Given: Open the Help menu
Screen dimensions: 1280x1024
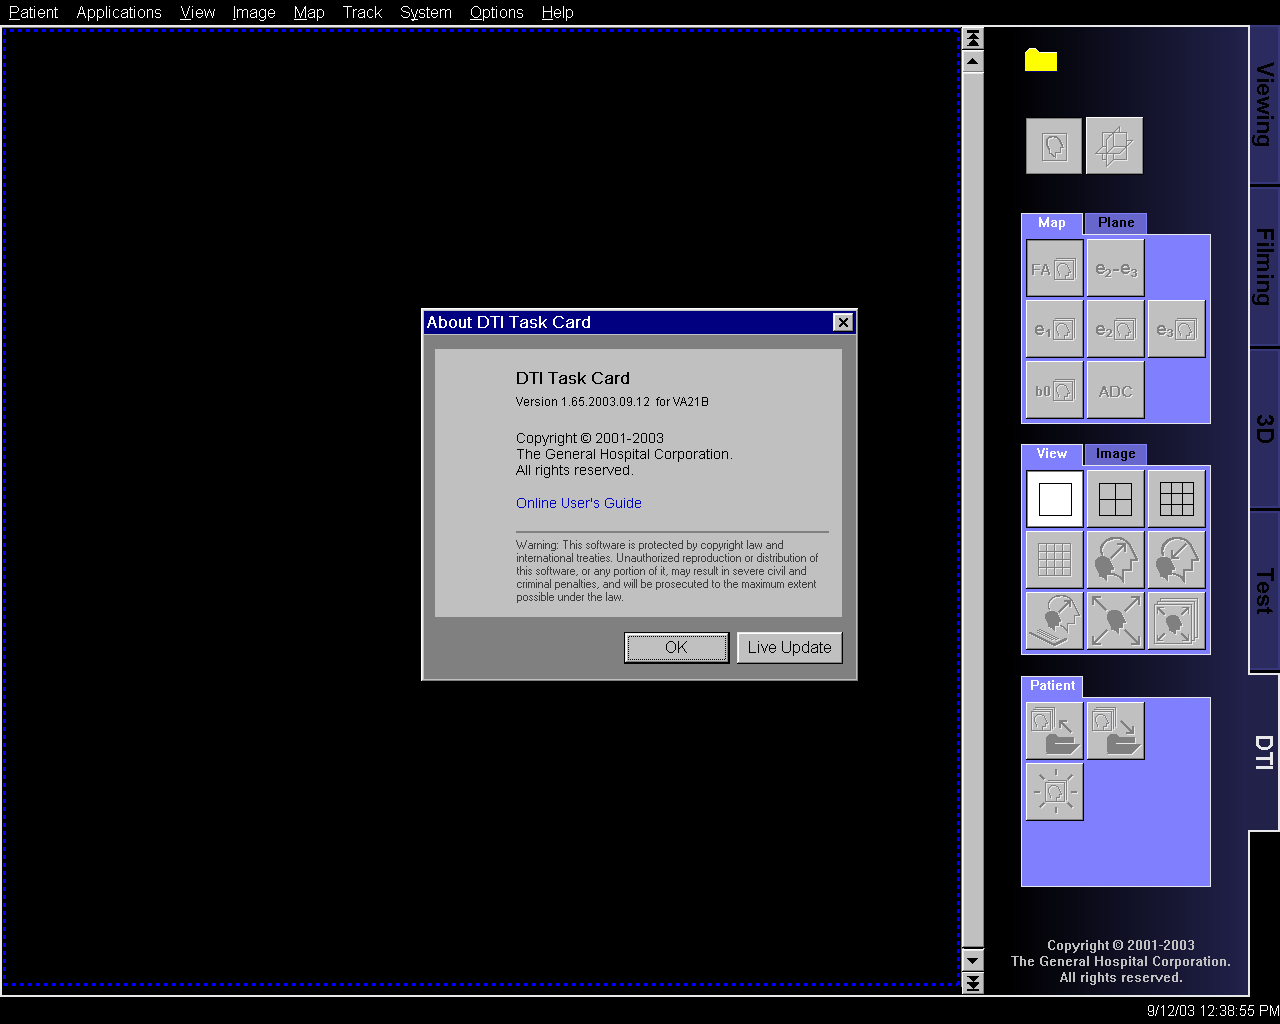Looking at the screenshot, I should coord(557,12).
